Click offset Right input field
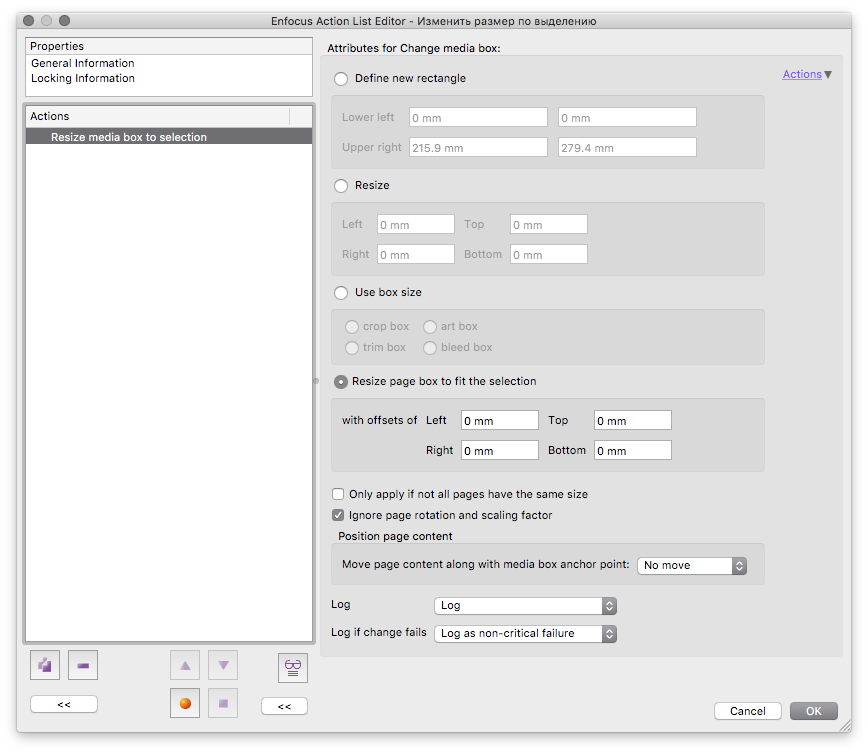This screenshot has height=753, width=868. pos(500,450)
